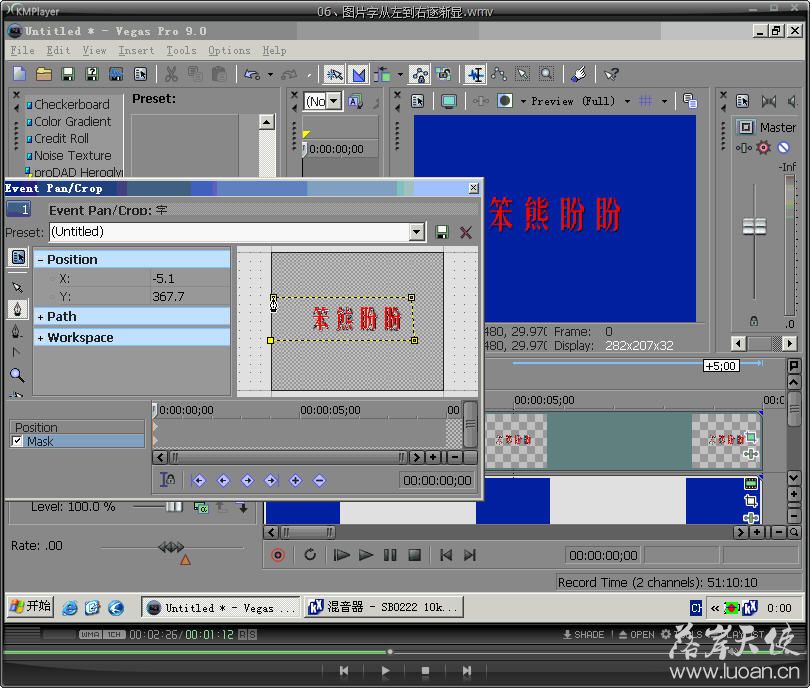Open the Insert menu
Viewport: 810px width, 688px height.
pos(136,51)
